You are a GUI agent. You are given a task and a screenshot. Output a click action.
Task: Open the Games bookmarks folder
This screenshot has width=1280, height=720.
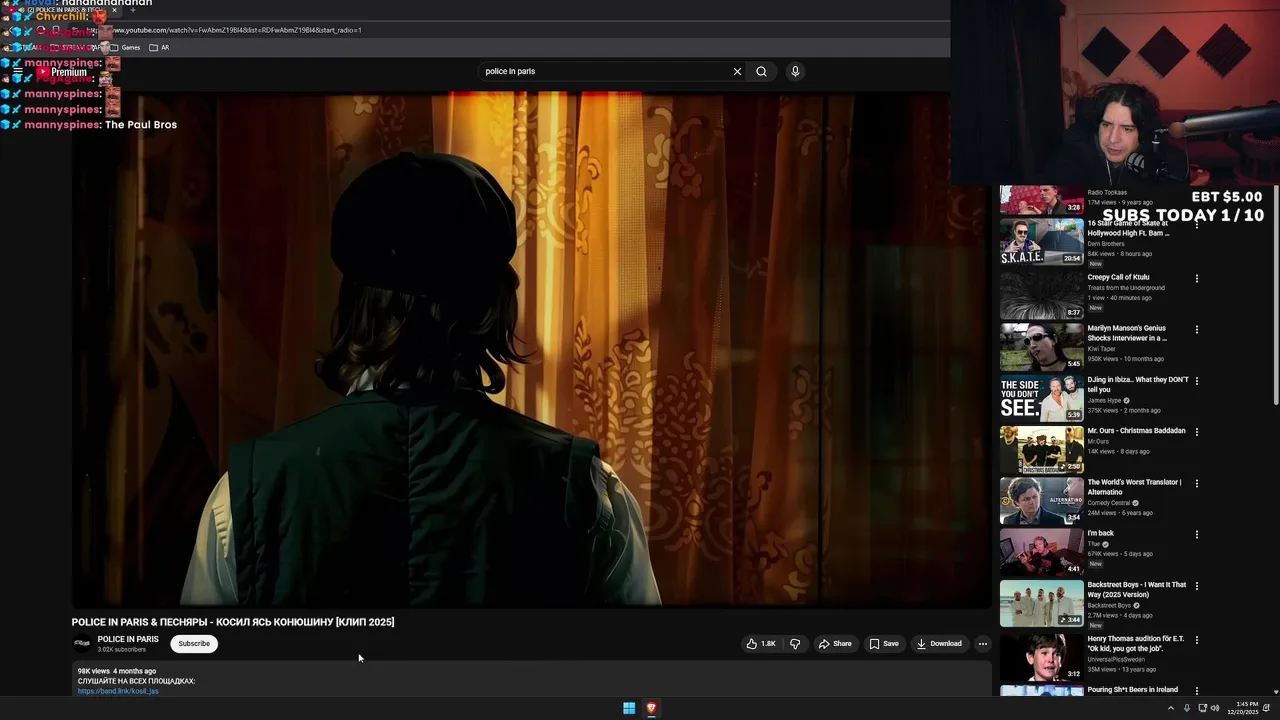[x=125, y=47]
